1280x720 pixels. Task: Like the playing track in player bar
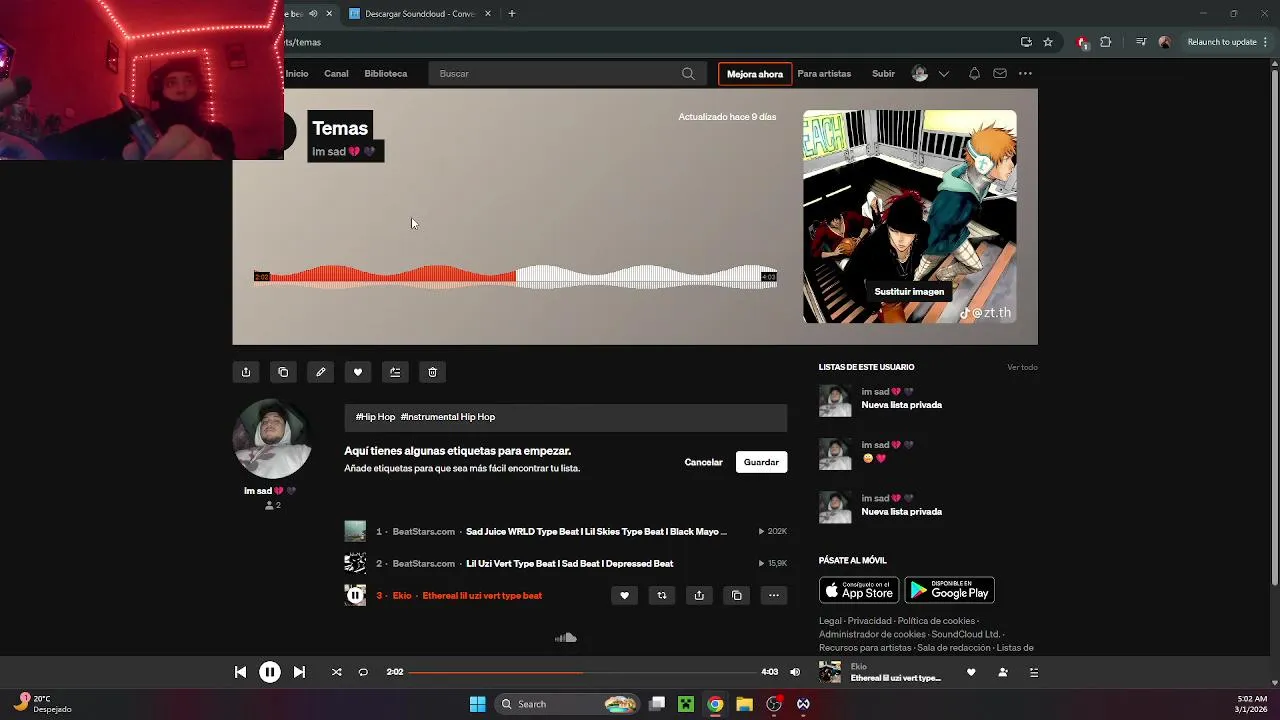click(971, 673)
